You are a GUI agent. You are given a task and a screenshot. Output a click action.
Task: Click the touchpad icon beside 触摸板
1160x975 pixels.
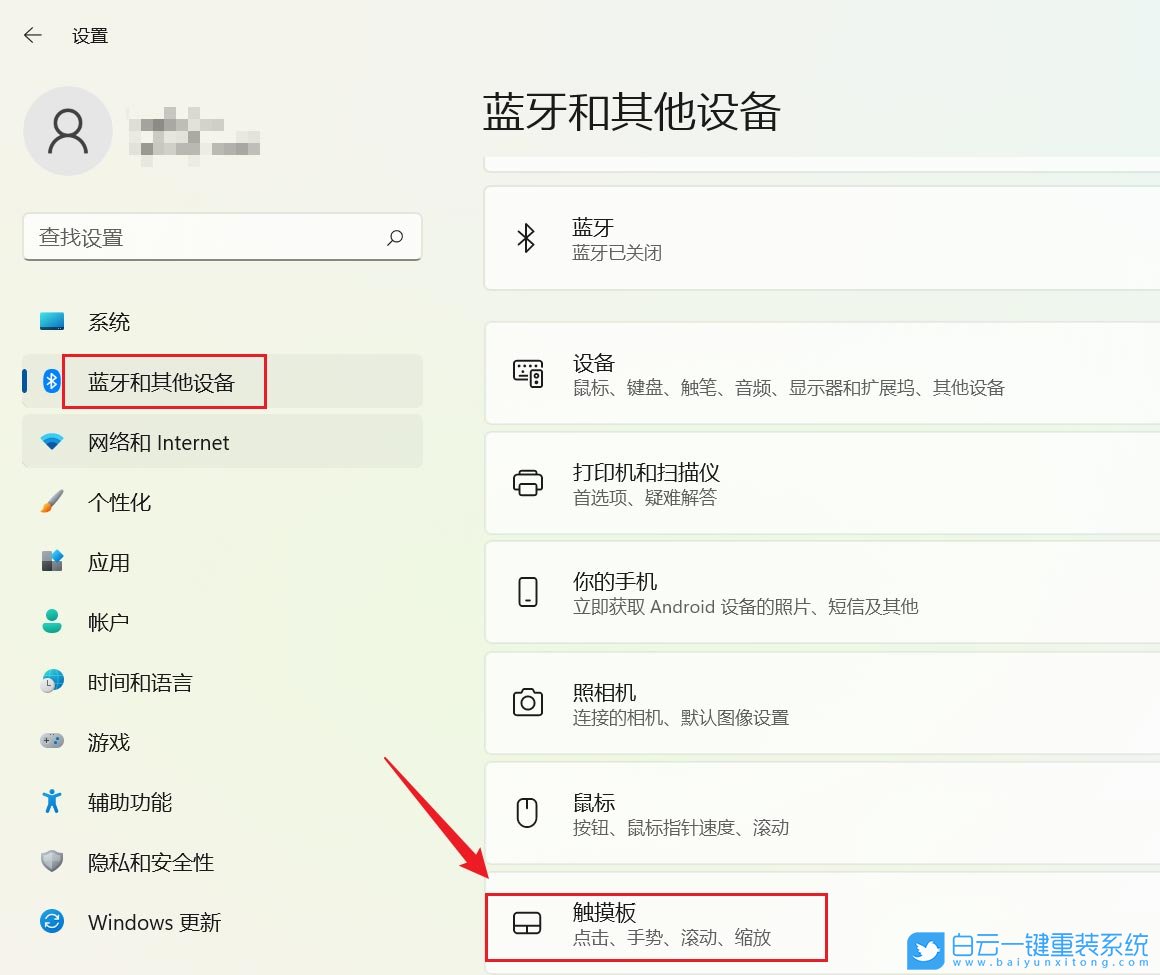(528, 922)
